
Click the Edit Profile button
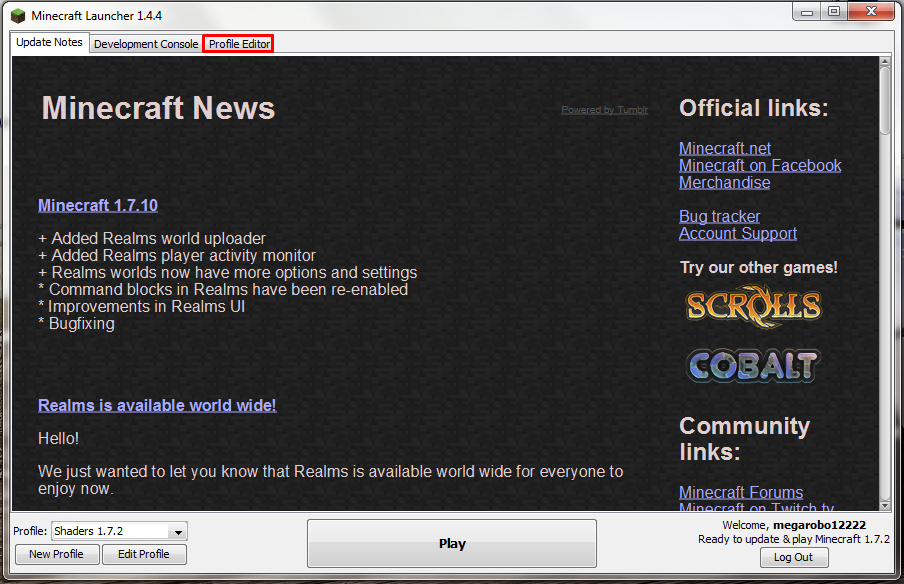pyautogui.click(x=144, y=554)
